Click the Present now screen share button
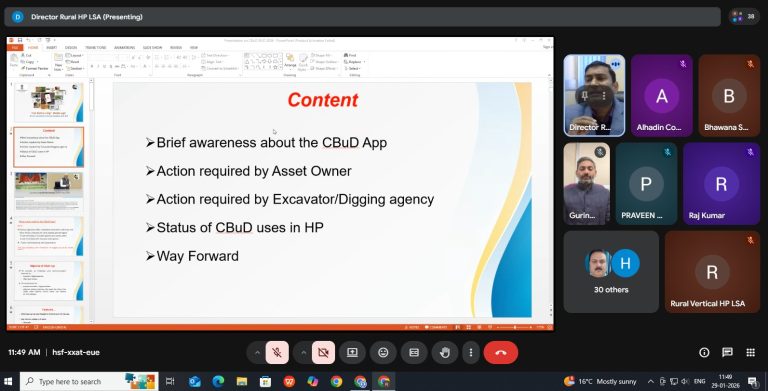The image size is (768, 391). coord(352,352)
